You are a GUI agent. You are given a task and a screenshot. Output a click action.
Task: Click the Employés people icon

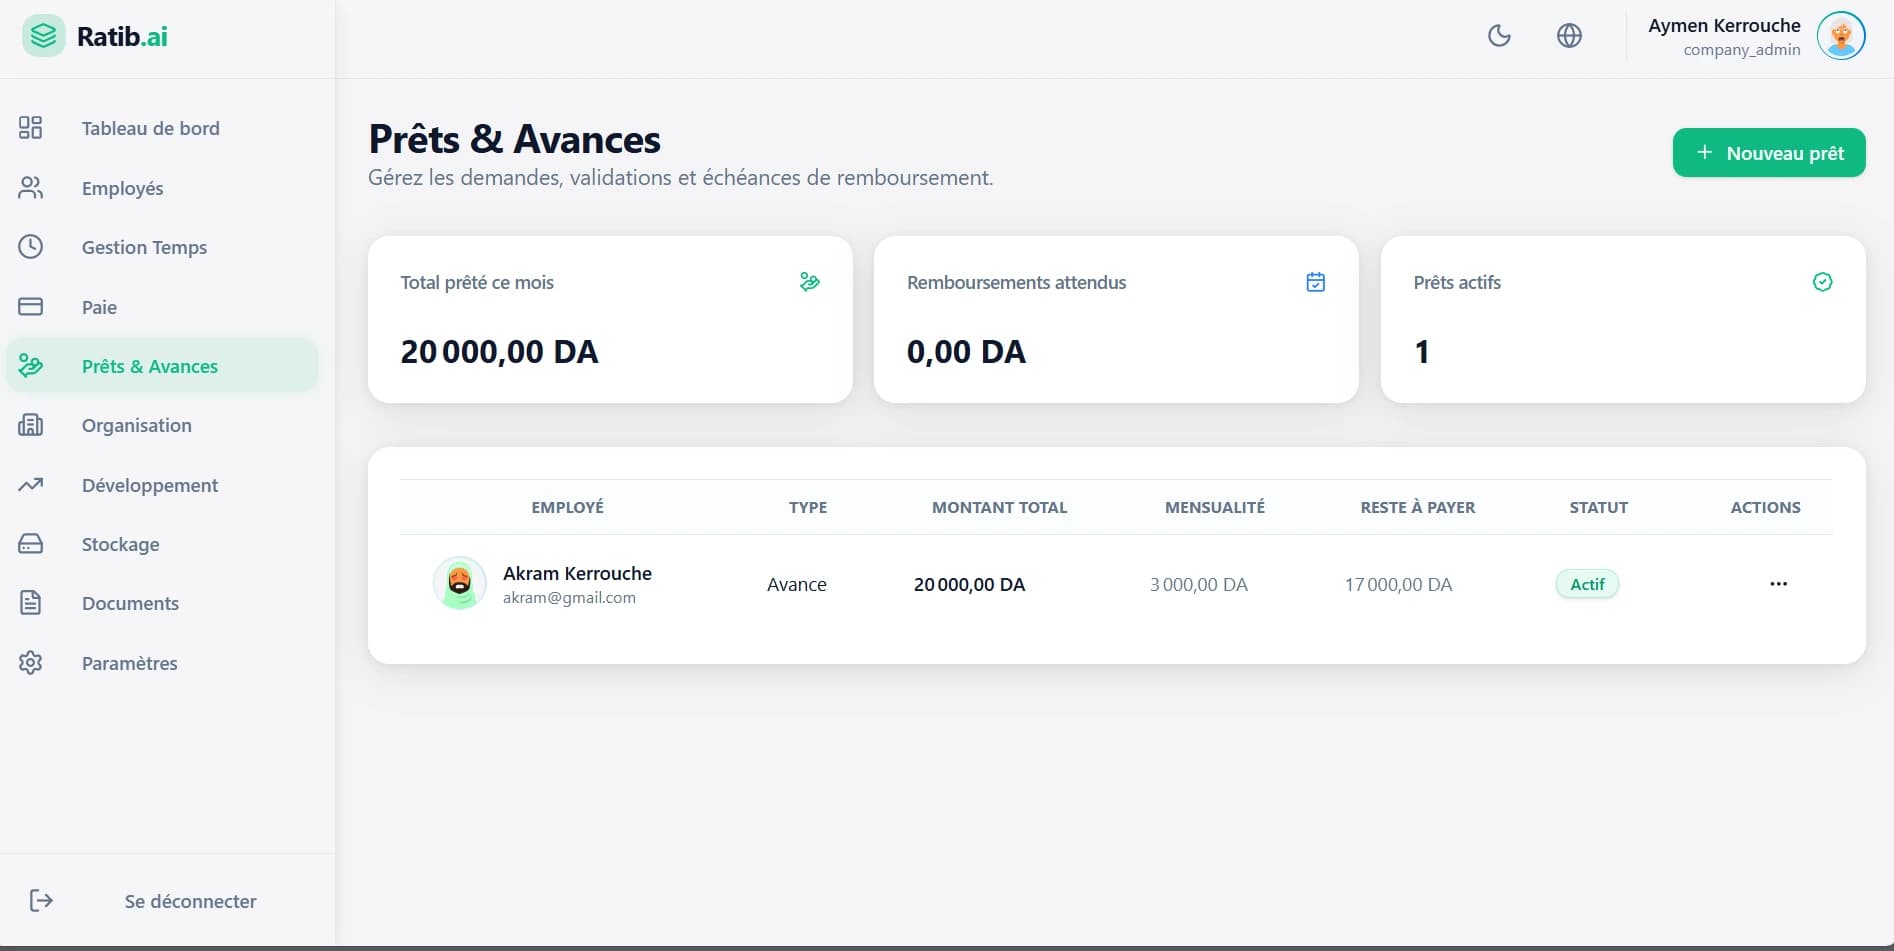[x=31, y=188]
